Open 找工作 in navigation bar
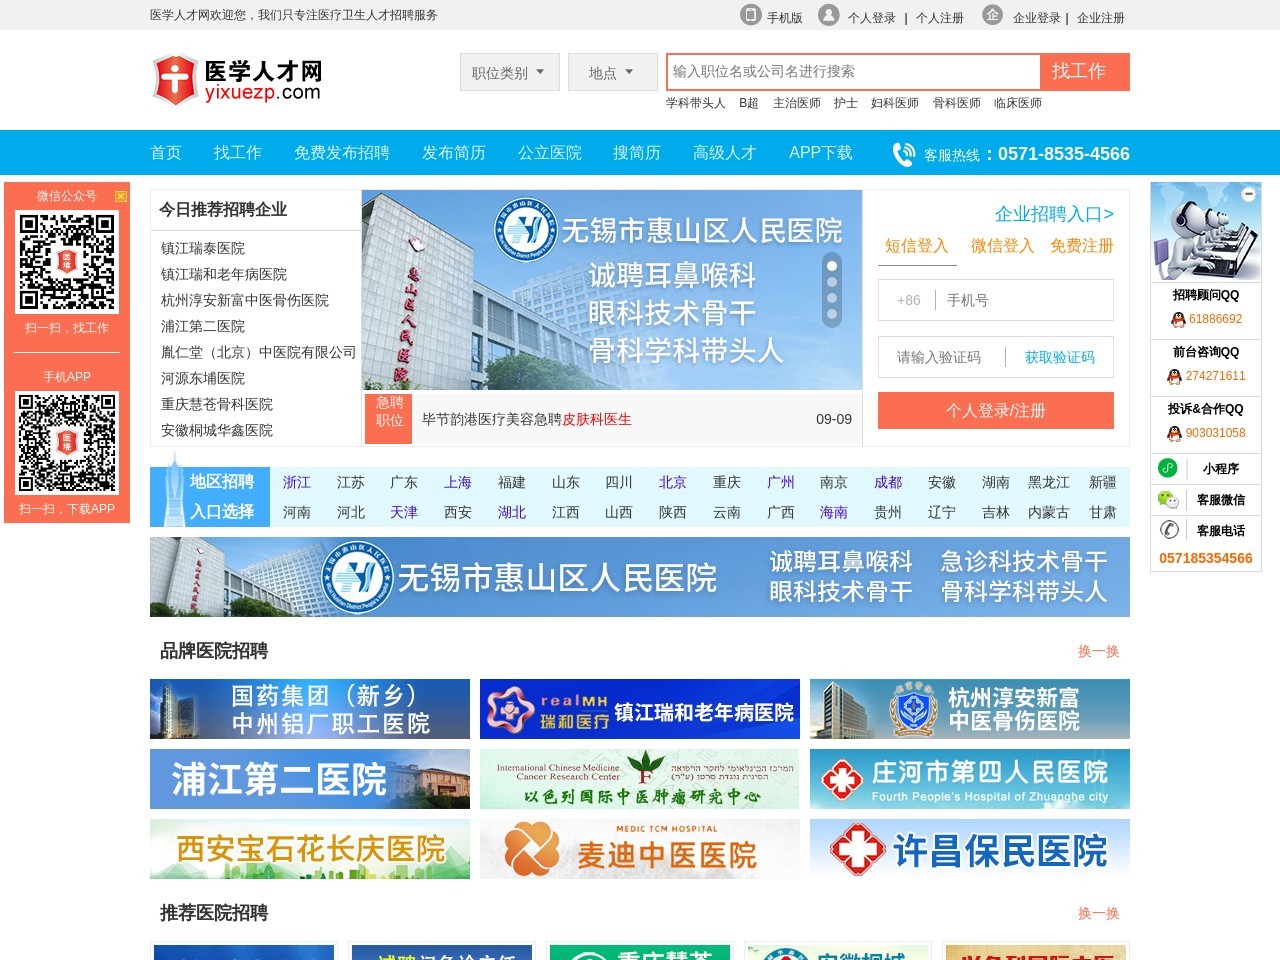1280x960 pixels. coord(238,153)
